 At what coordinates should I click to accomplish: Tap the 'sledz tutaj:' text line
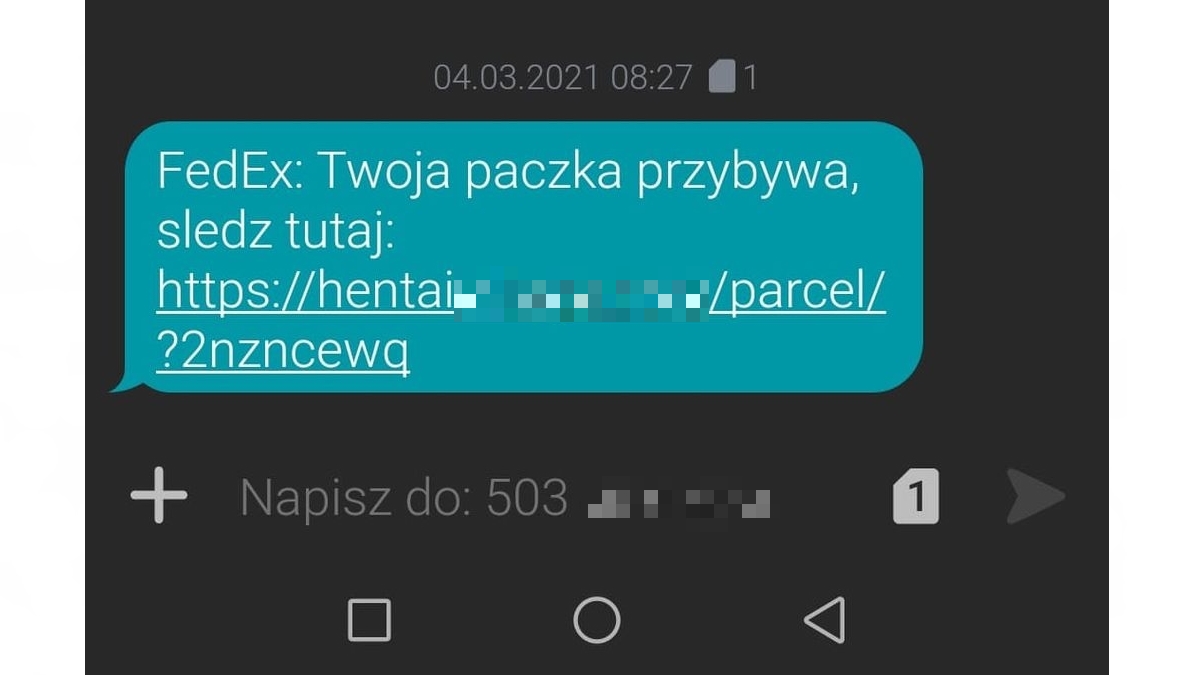pyautogui.click(x=278, y=233)
